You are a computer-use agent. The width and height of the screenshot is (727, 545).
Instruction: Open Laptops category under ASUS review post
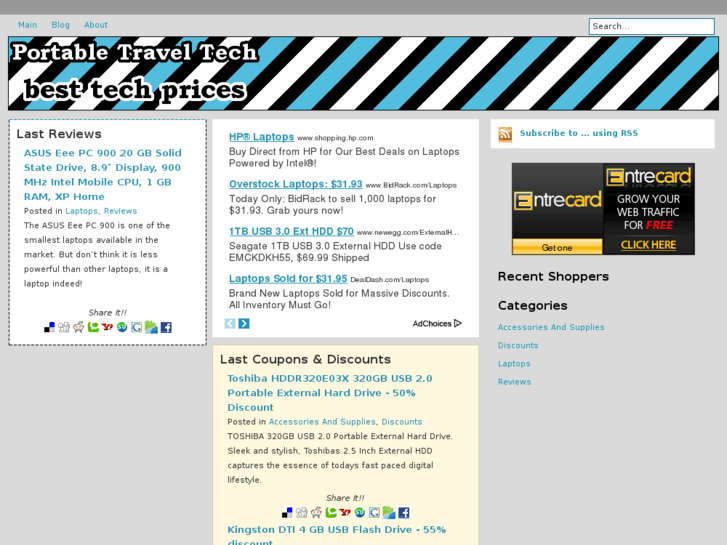(x=82, y=211)
